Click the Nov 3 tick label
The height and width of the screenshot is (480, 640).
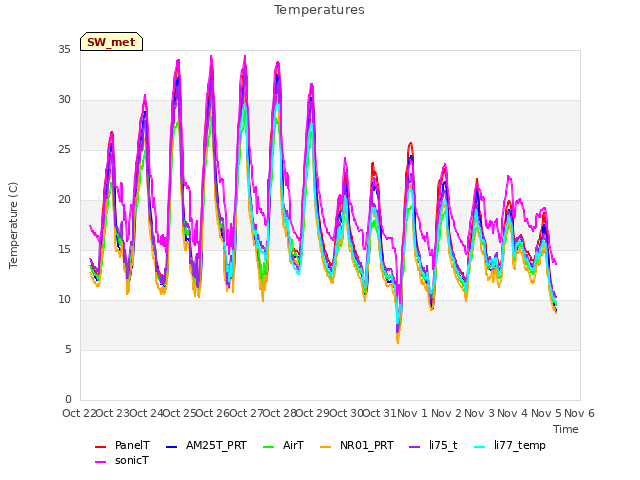[479, 413]
